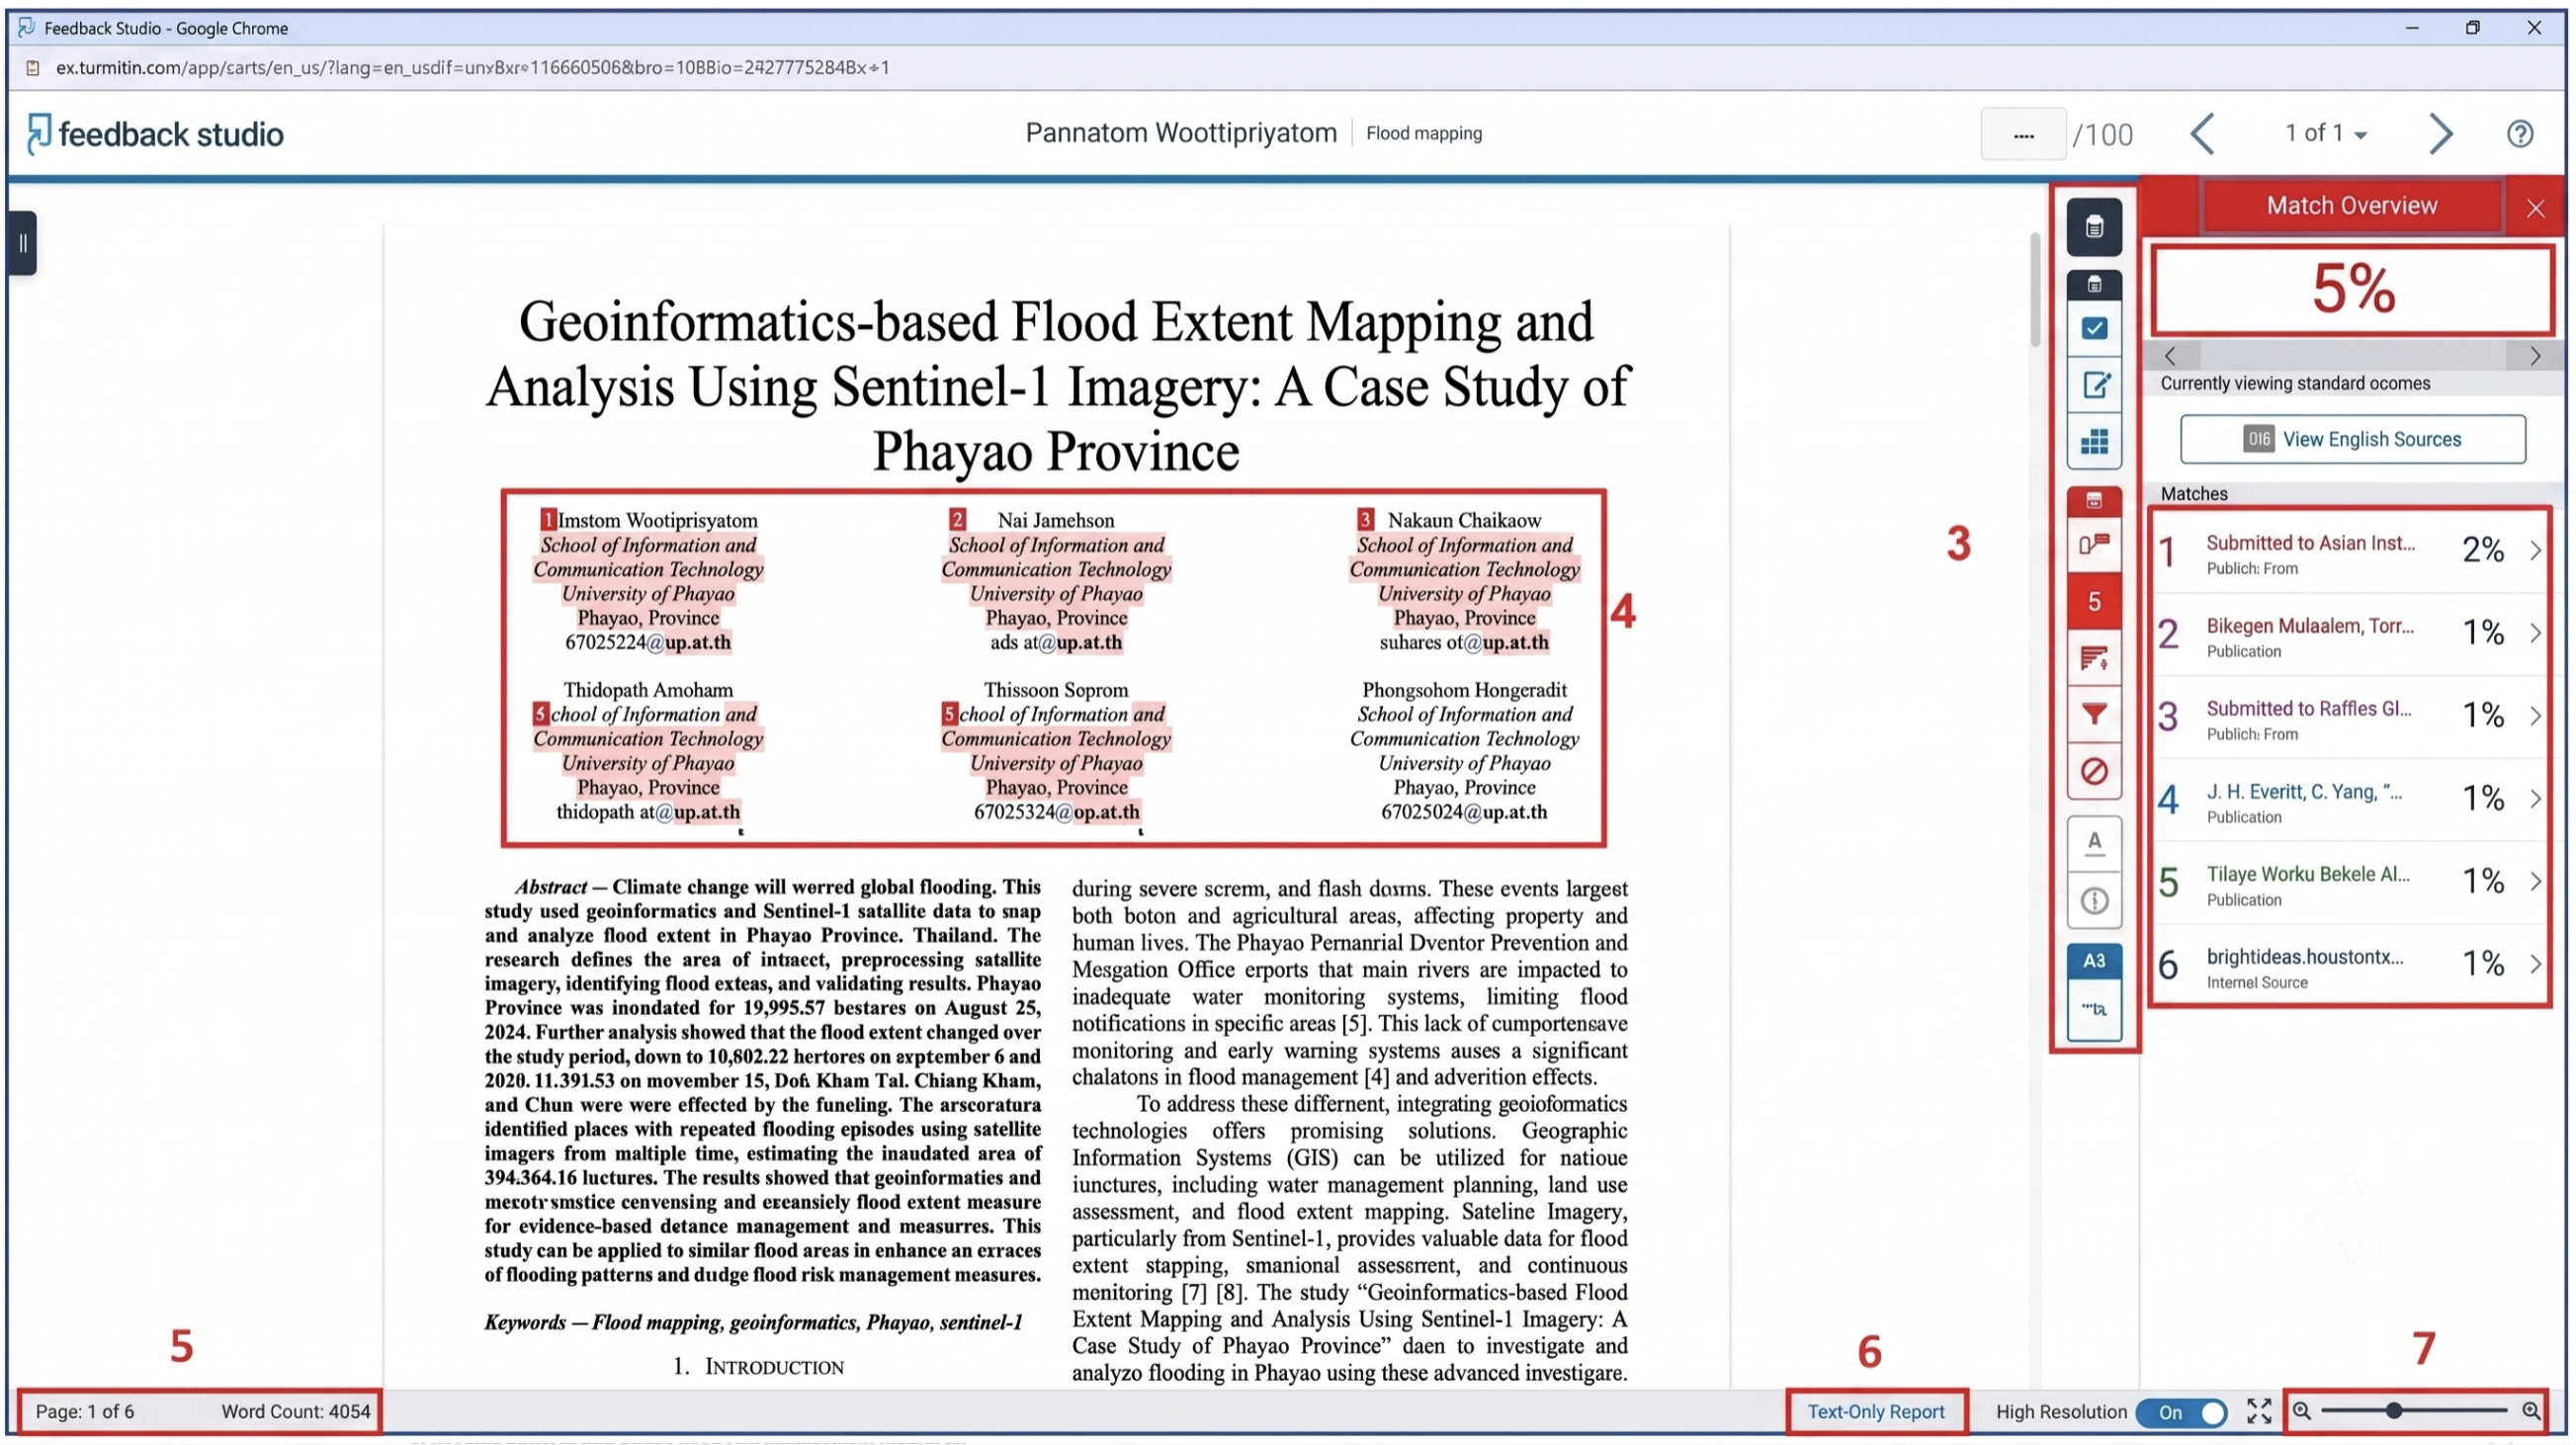
Task: Open the similarity filter funnel icon
Action: 2094,714
